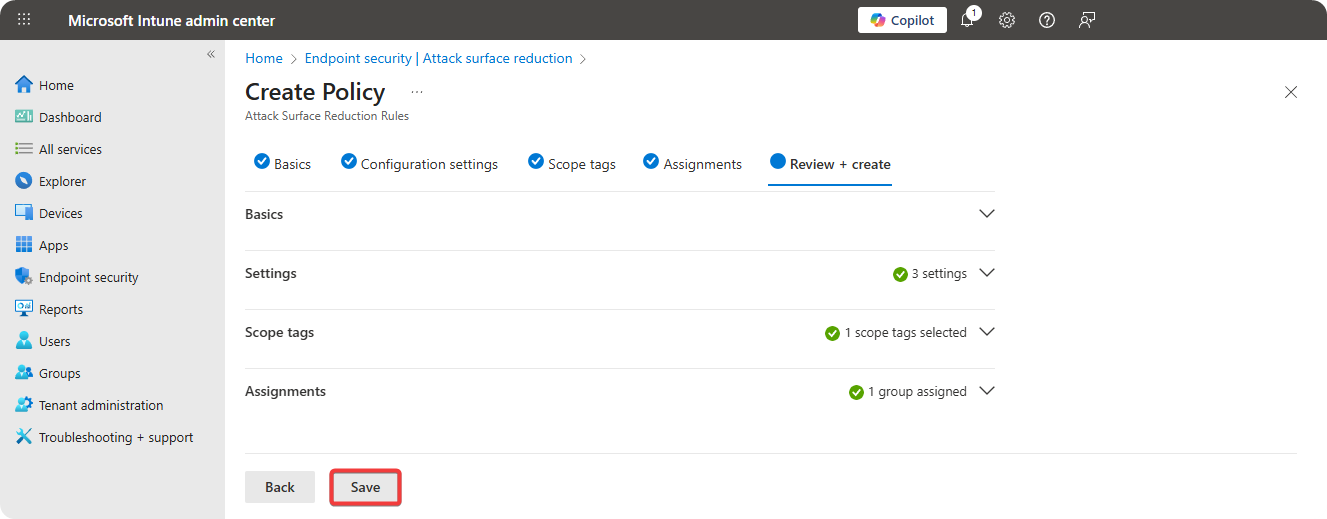This screenshot has height=519, width=1327.
Task: Open the feedback person icon
Action: click(x=1087, y=20)
